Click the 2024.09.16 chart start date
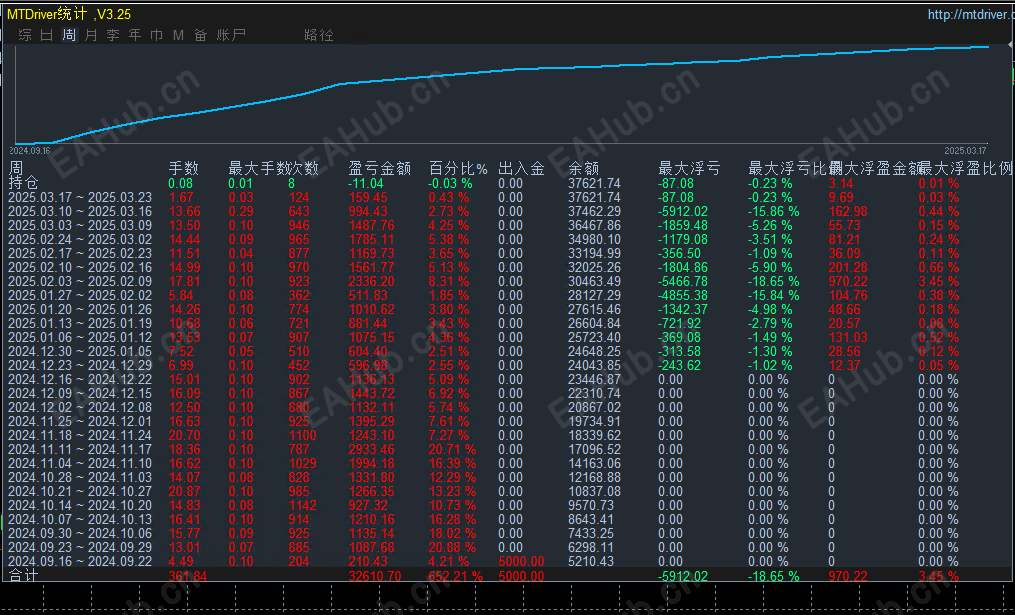 pyautogui.click(x=30, y=151)
